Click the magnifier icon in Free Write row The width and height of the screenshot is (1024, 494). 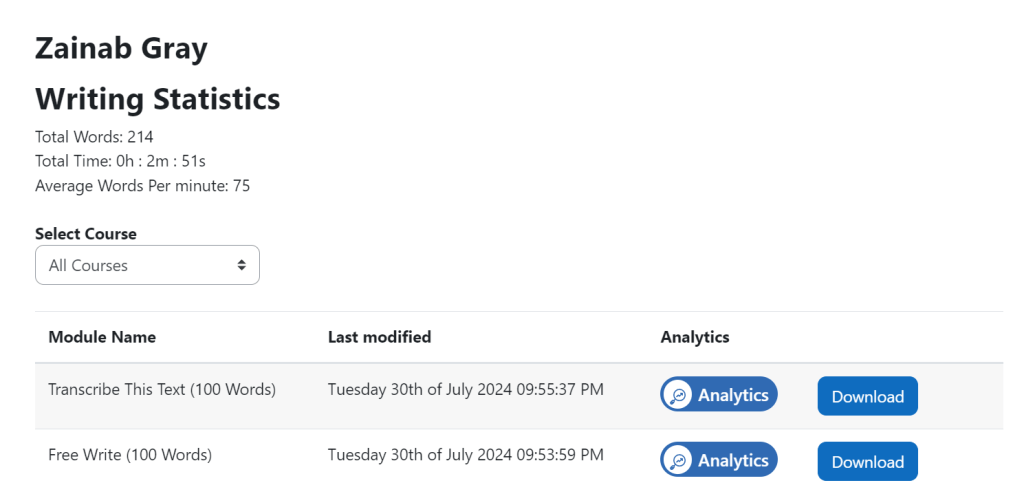pos(678,461)
